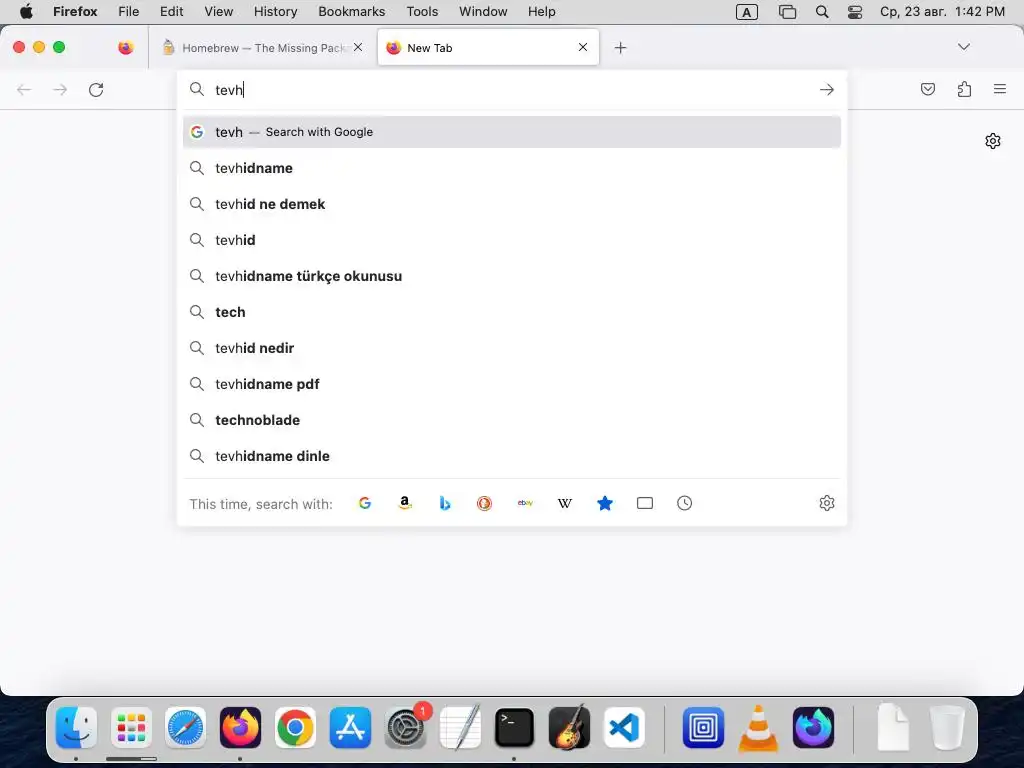Search history using the clock icon
Image resolution: width=1024 pixels, height=768 pixels.
coord(684,503)
